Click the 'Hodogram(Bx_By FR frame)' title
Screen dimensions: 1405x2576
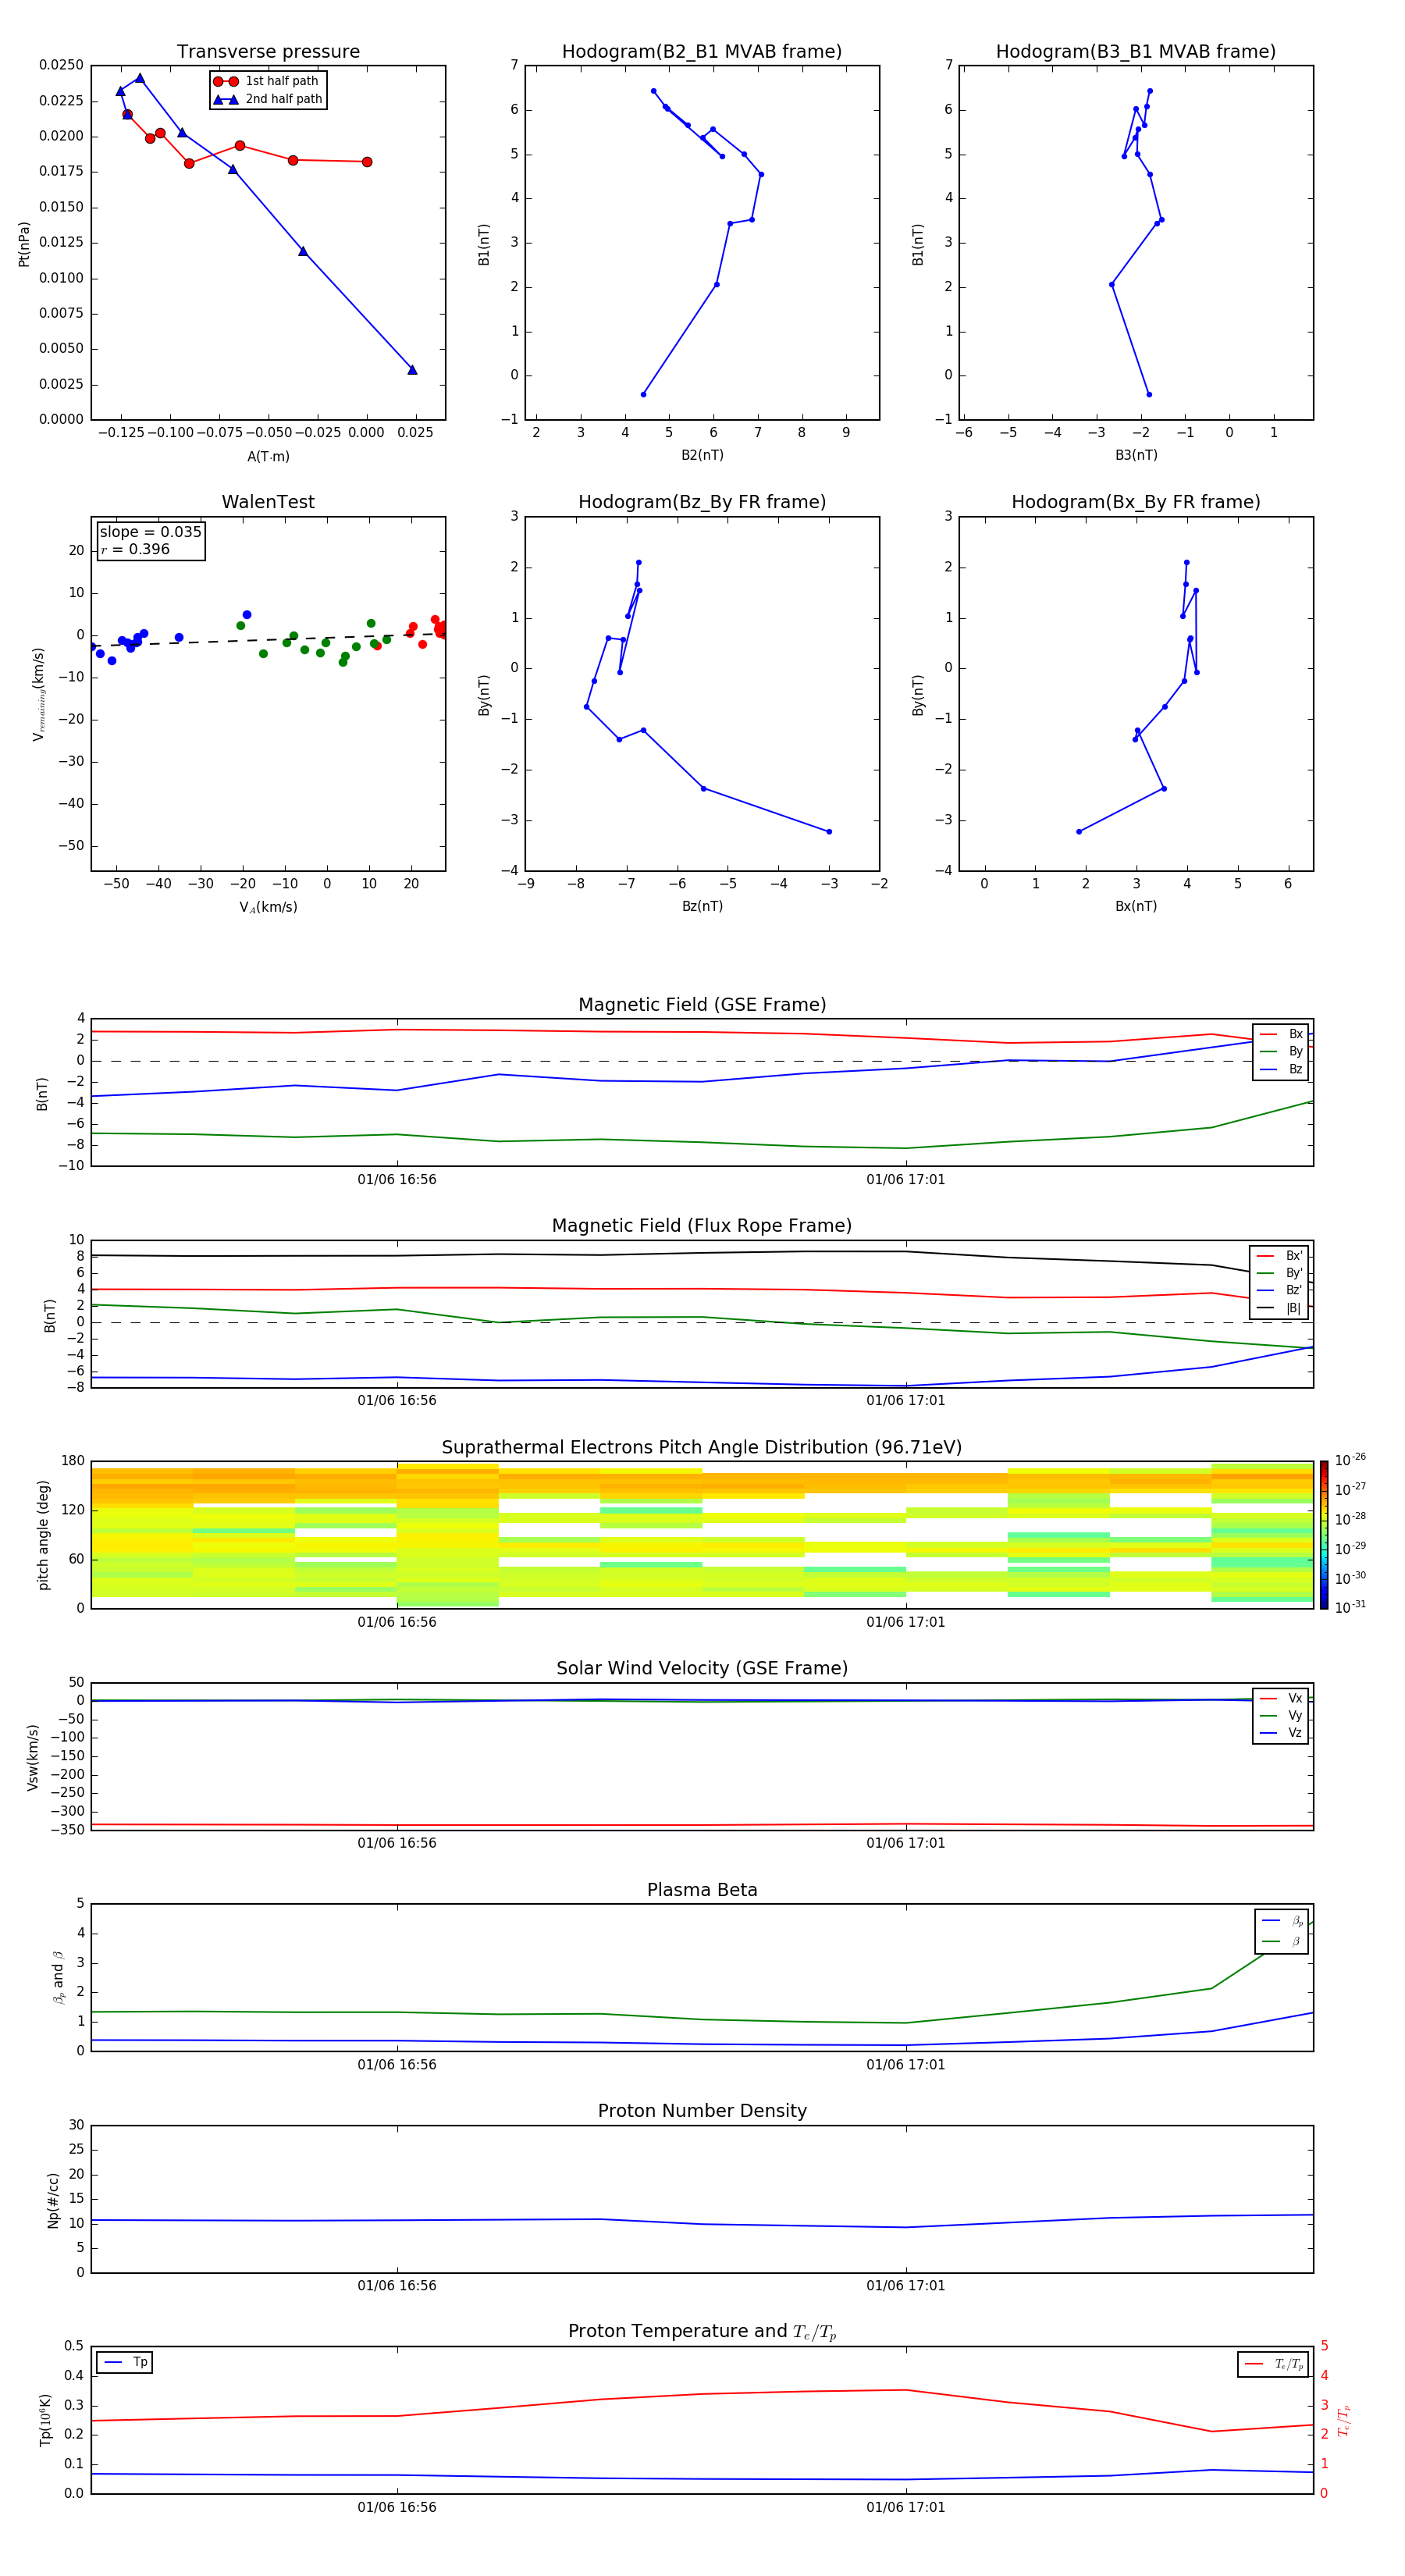point(1136,502)
